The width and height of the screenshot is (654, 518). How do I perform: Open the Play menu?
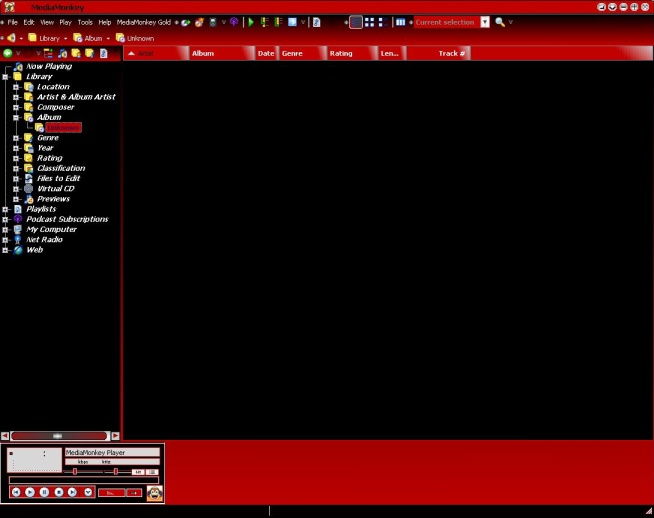(x=65, y=23)
